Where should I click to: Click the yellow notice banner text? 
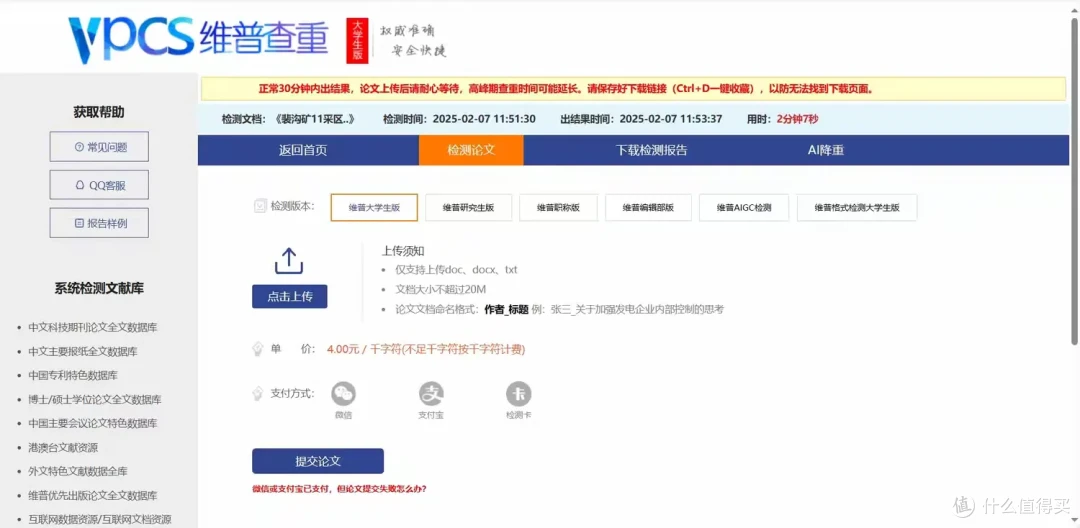566,89
